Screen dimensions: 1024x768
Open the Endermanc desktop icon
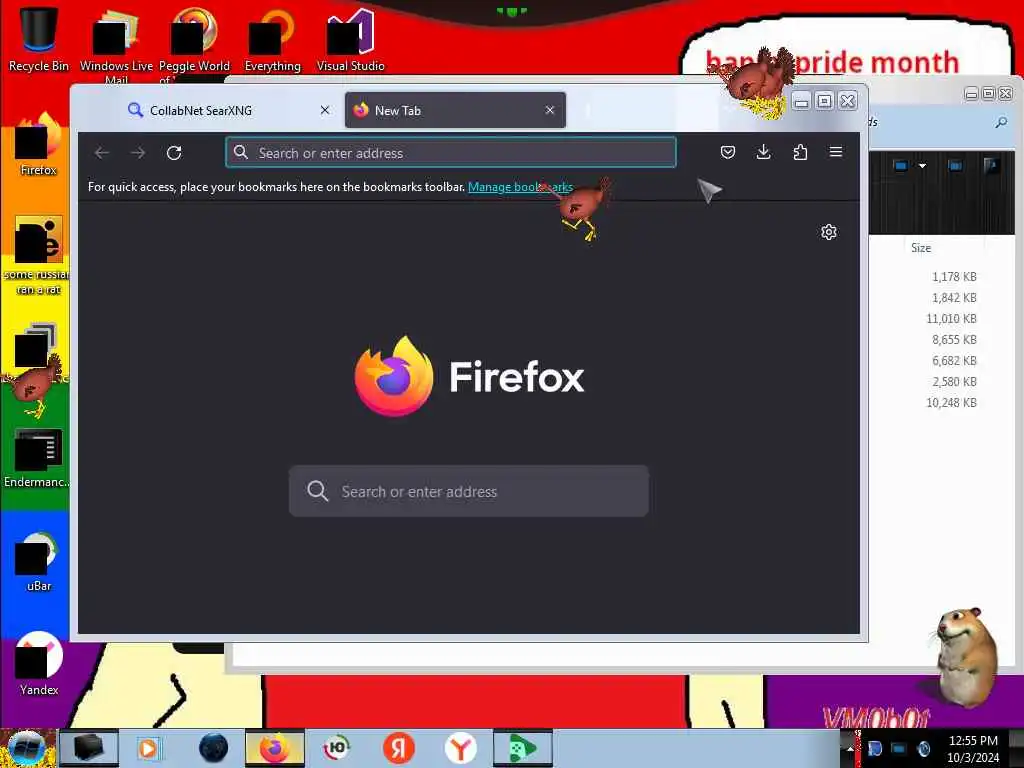click(x=37, y=458)
